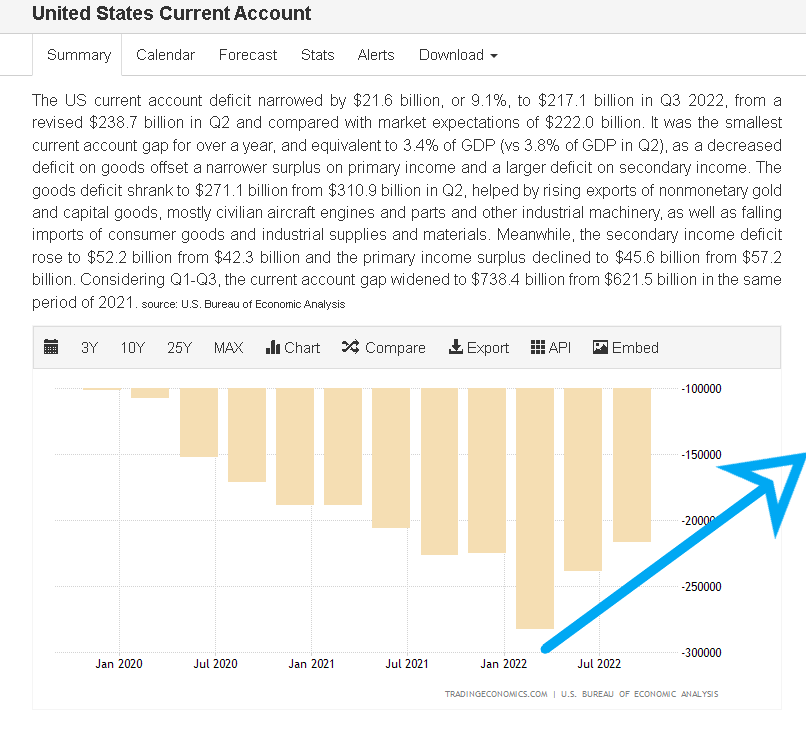Click the rightmost bar after Jul 2022
806x734 pixels.
pos(631,465)
